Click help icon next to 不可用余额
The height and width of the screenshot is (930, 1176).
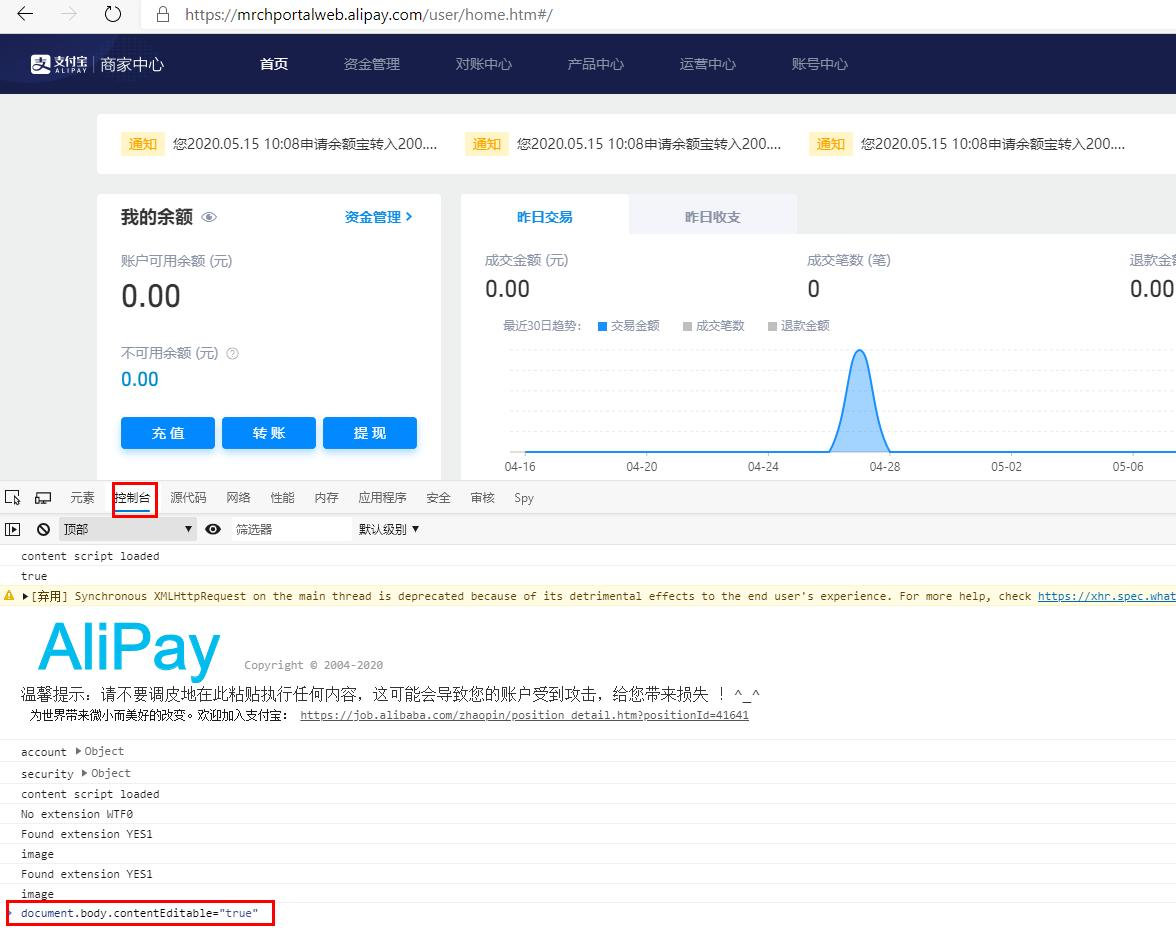click(232, 353)
